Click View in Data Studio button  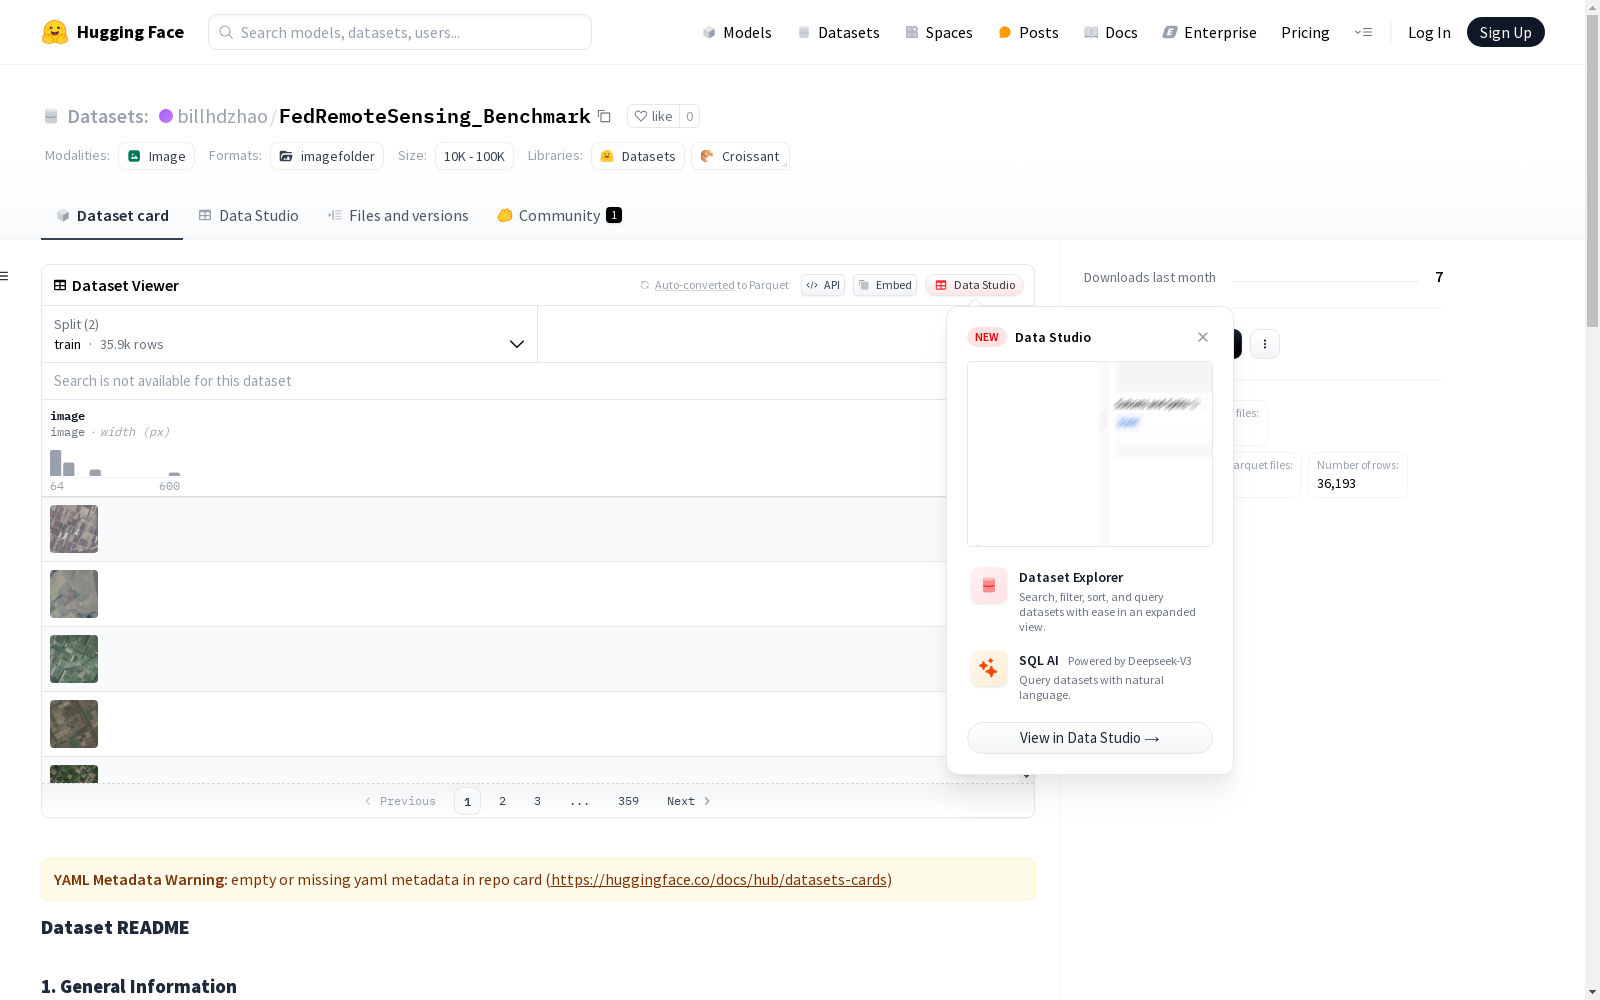[x=1090, y=738]
